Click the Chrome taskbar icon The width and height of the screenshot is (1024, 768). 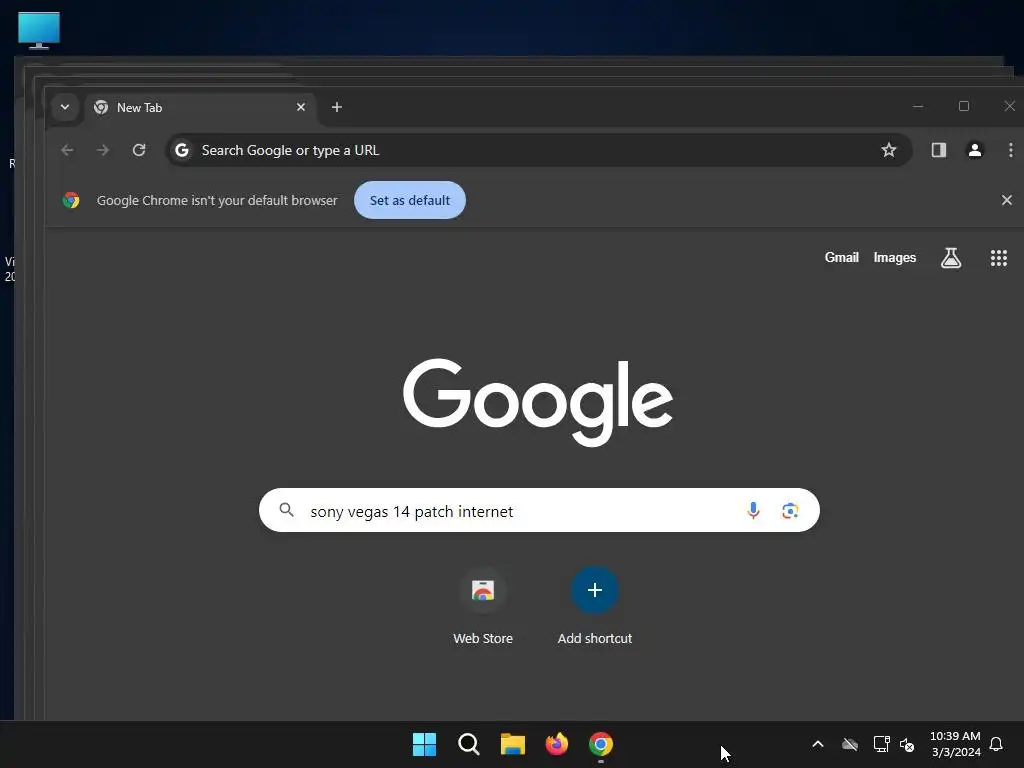601,744
